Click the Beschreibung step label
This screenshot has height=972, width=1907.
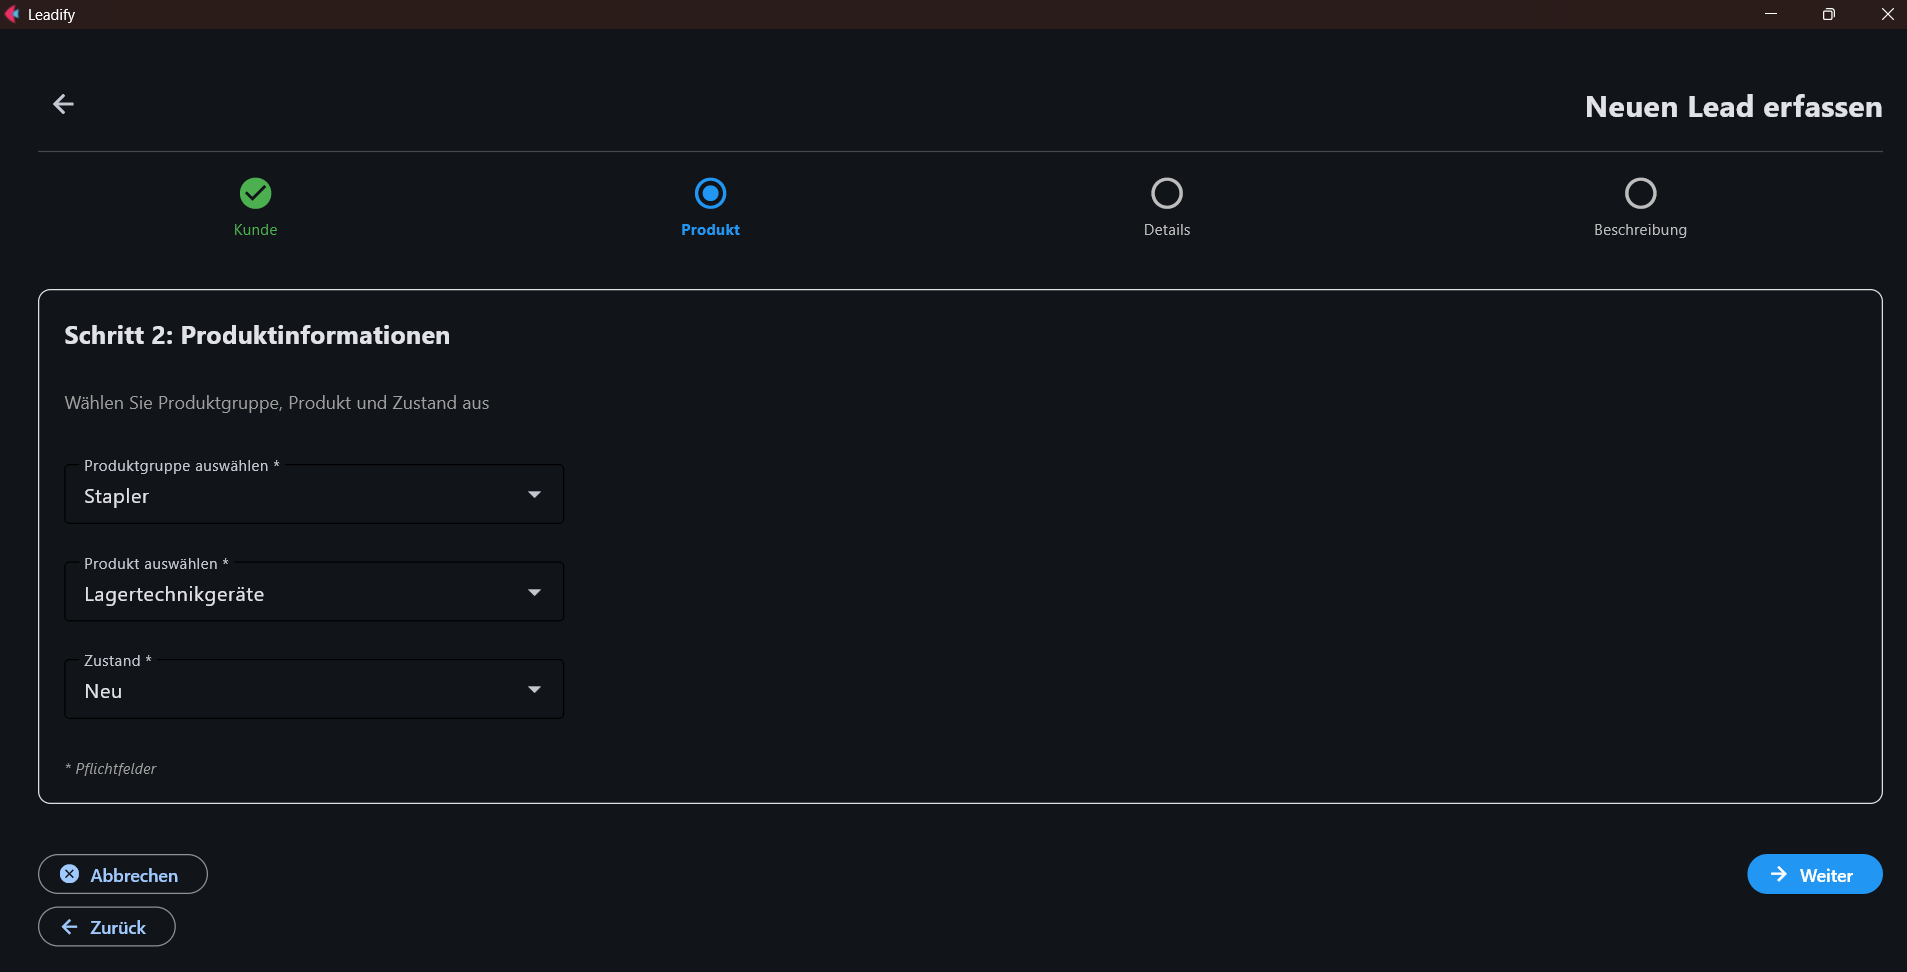(1640, 230)
